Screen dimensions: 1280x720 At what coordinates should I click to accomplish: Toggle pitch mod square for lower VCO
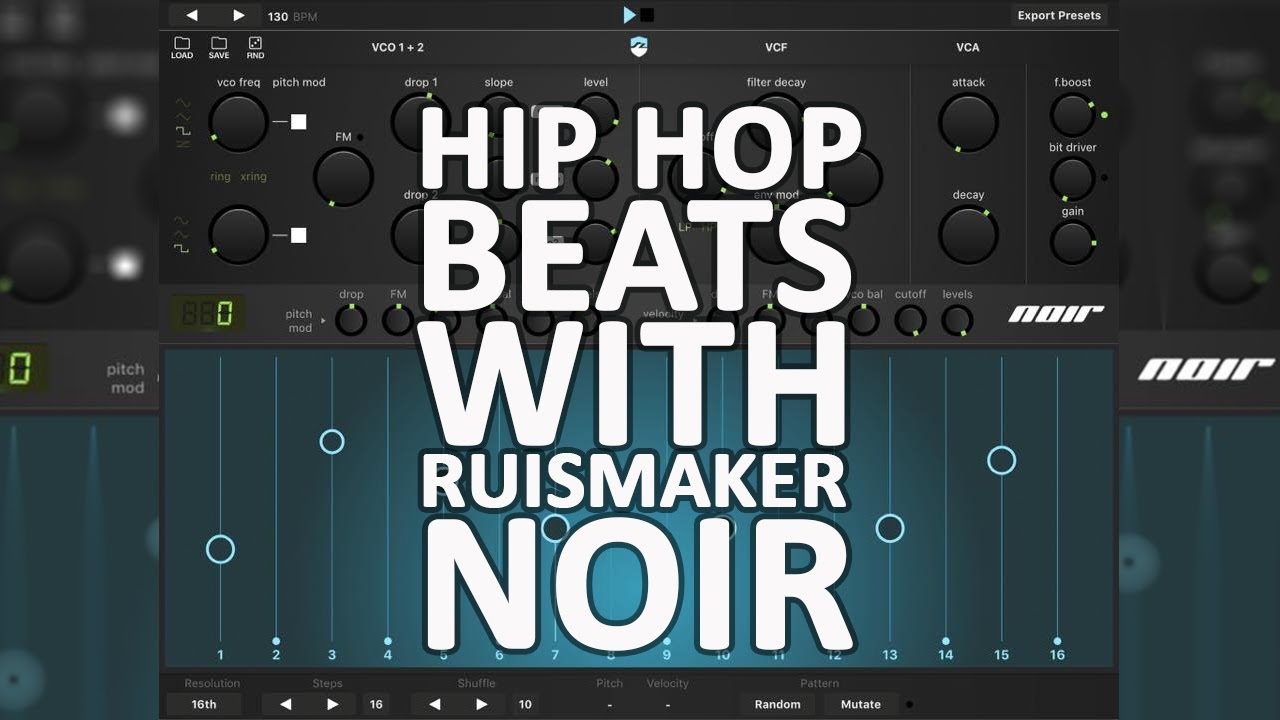298,236
